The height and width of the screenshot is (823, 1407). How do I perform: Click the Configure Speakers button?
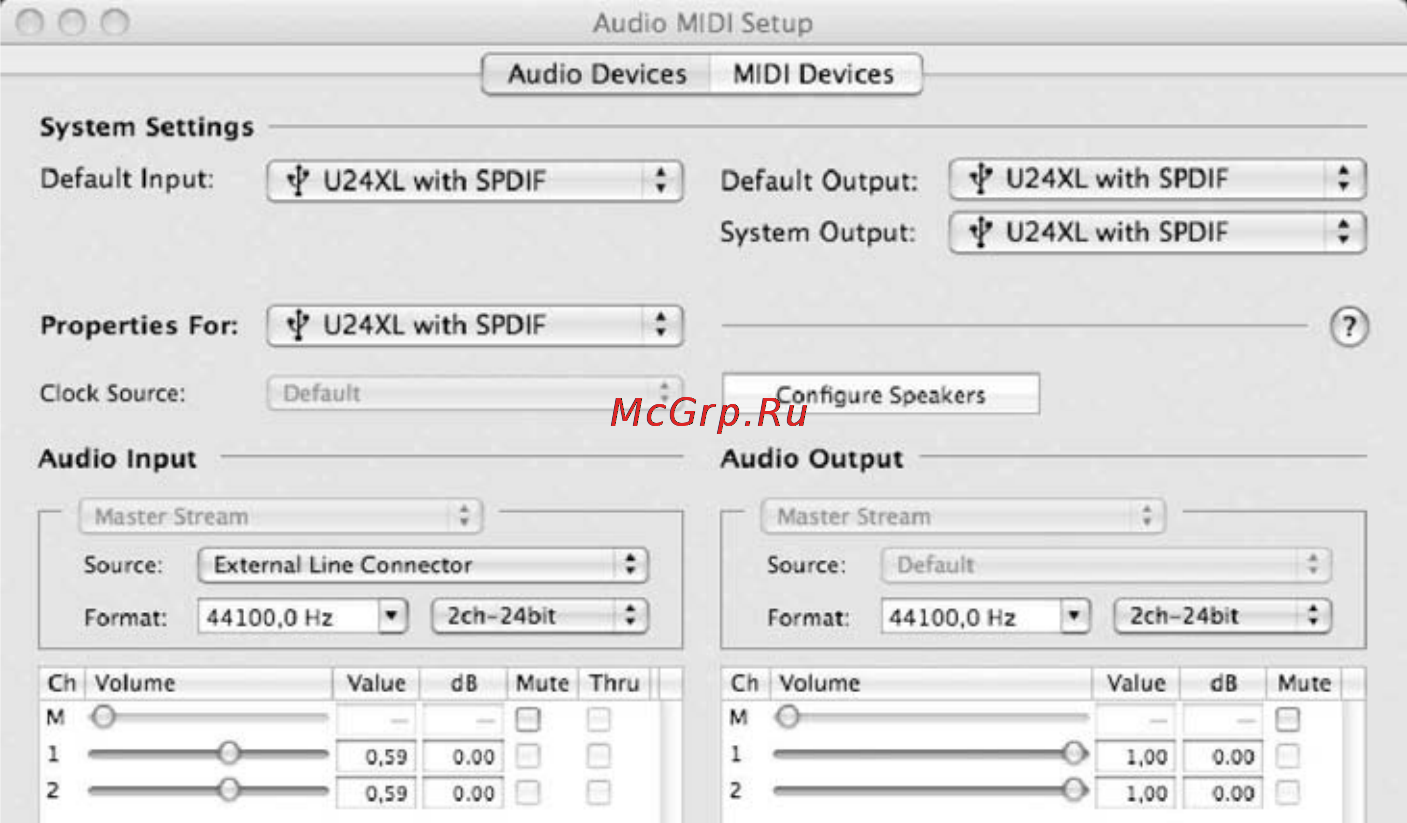(881, 395)
